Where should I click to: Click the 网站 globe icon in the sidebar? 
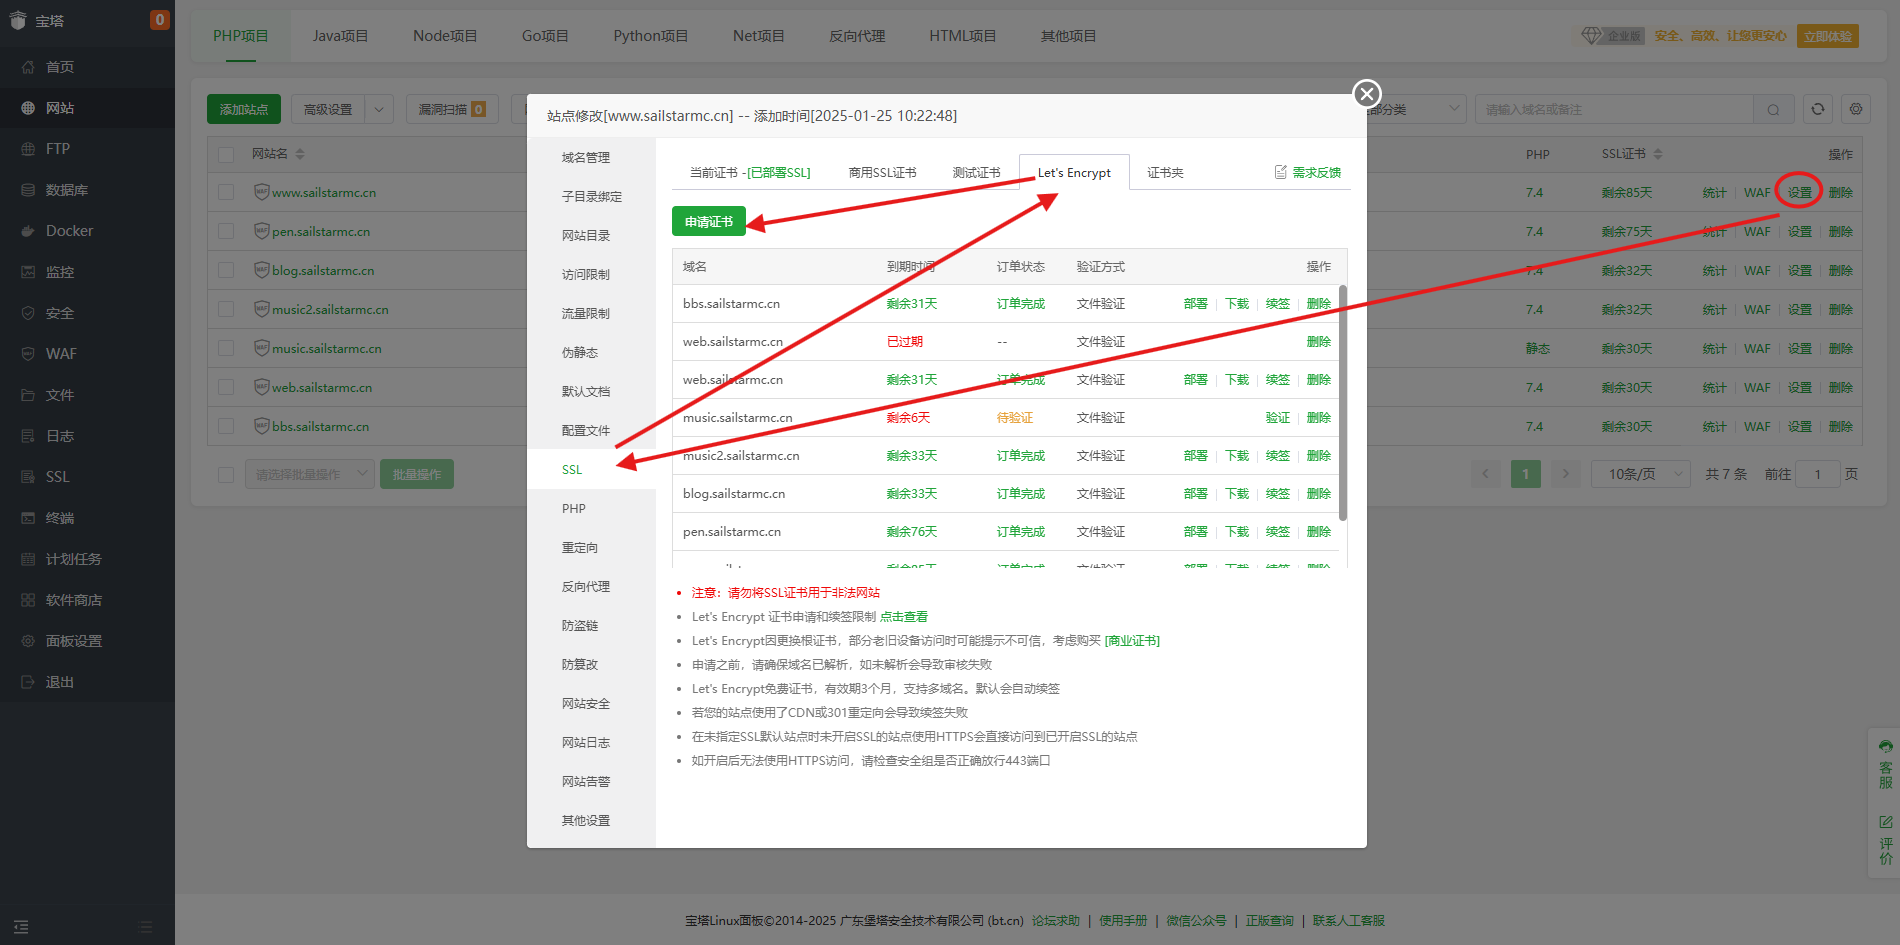click(x=28, y=108)
